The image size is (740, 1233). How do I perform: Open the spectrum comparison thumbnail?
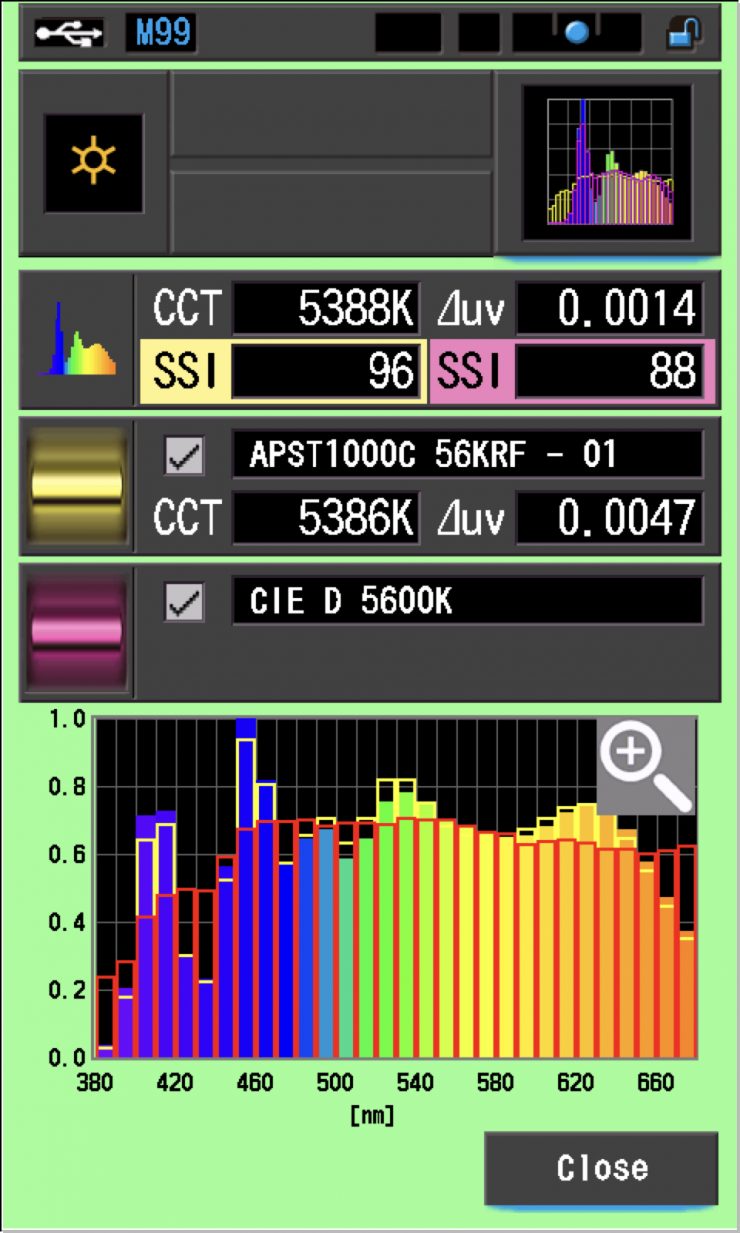pyautogui.click(x=607, y=163)
